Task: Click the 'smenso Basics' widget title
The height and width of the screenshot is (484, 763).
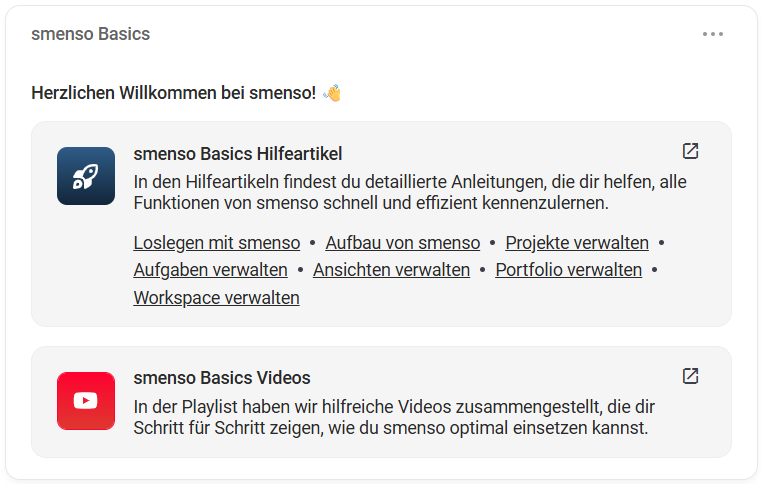Action: point(90,34)
